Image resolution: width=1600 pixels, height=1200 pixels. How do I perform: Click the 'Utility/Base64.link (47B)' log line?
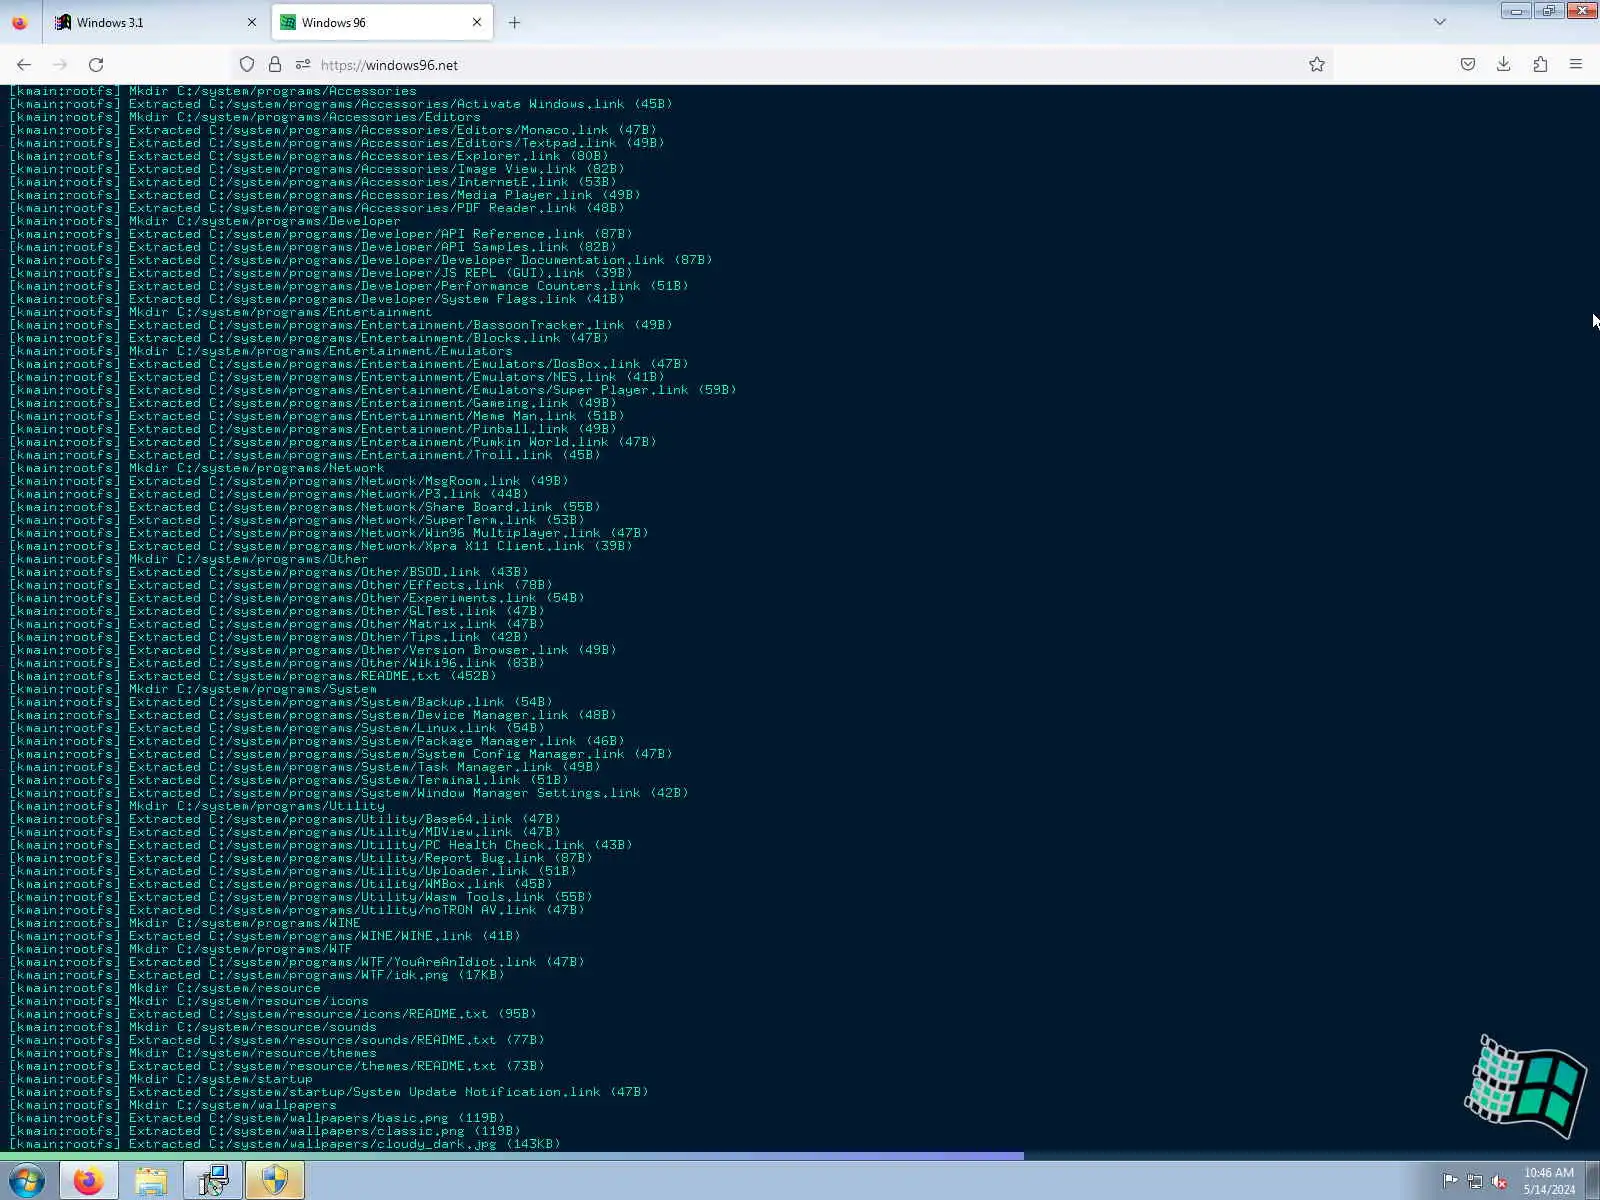285,819
